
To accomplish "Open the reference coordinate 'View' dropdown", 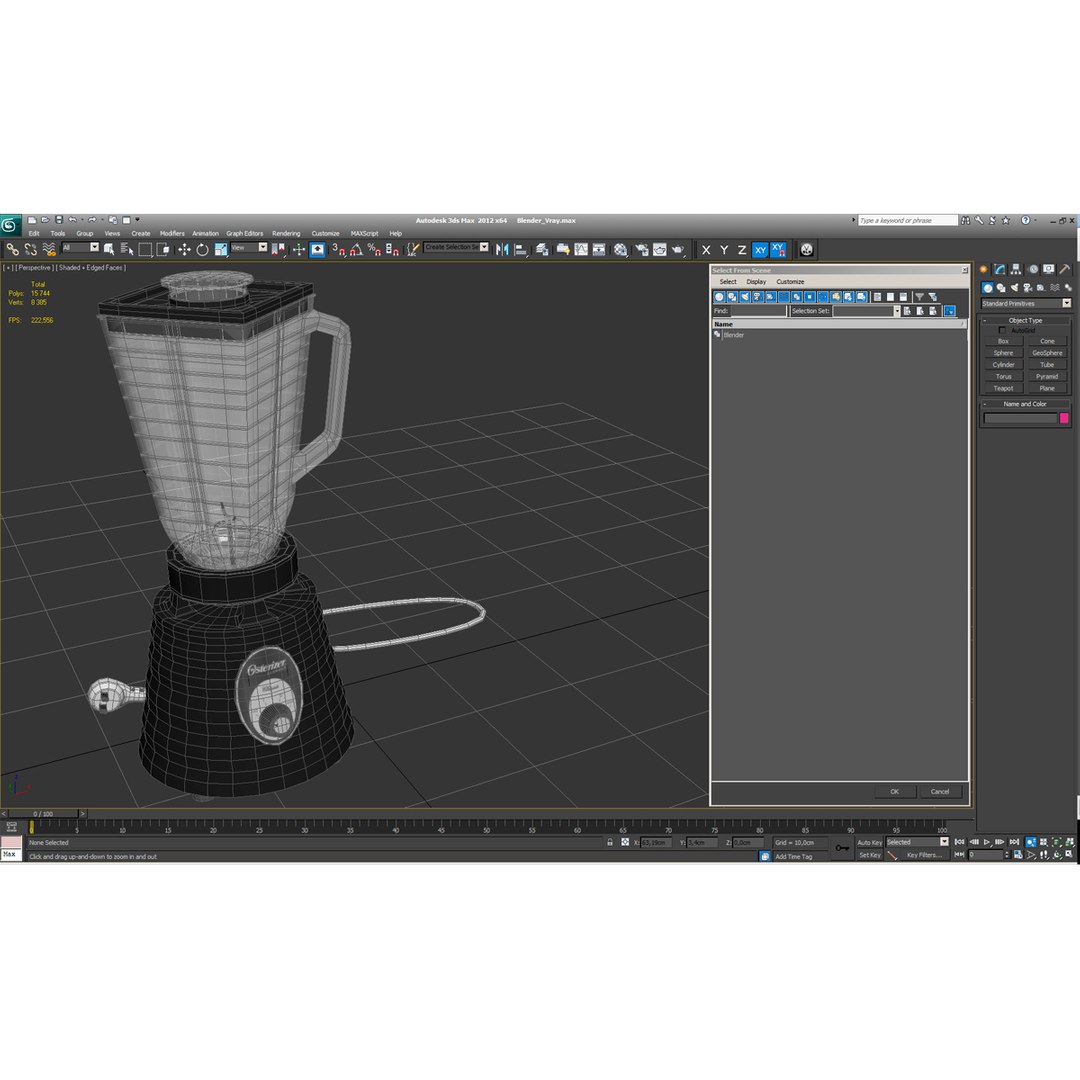I will pos(249,247).
